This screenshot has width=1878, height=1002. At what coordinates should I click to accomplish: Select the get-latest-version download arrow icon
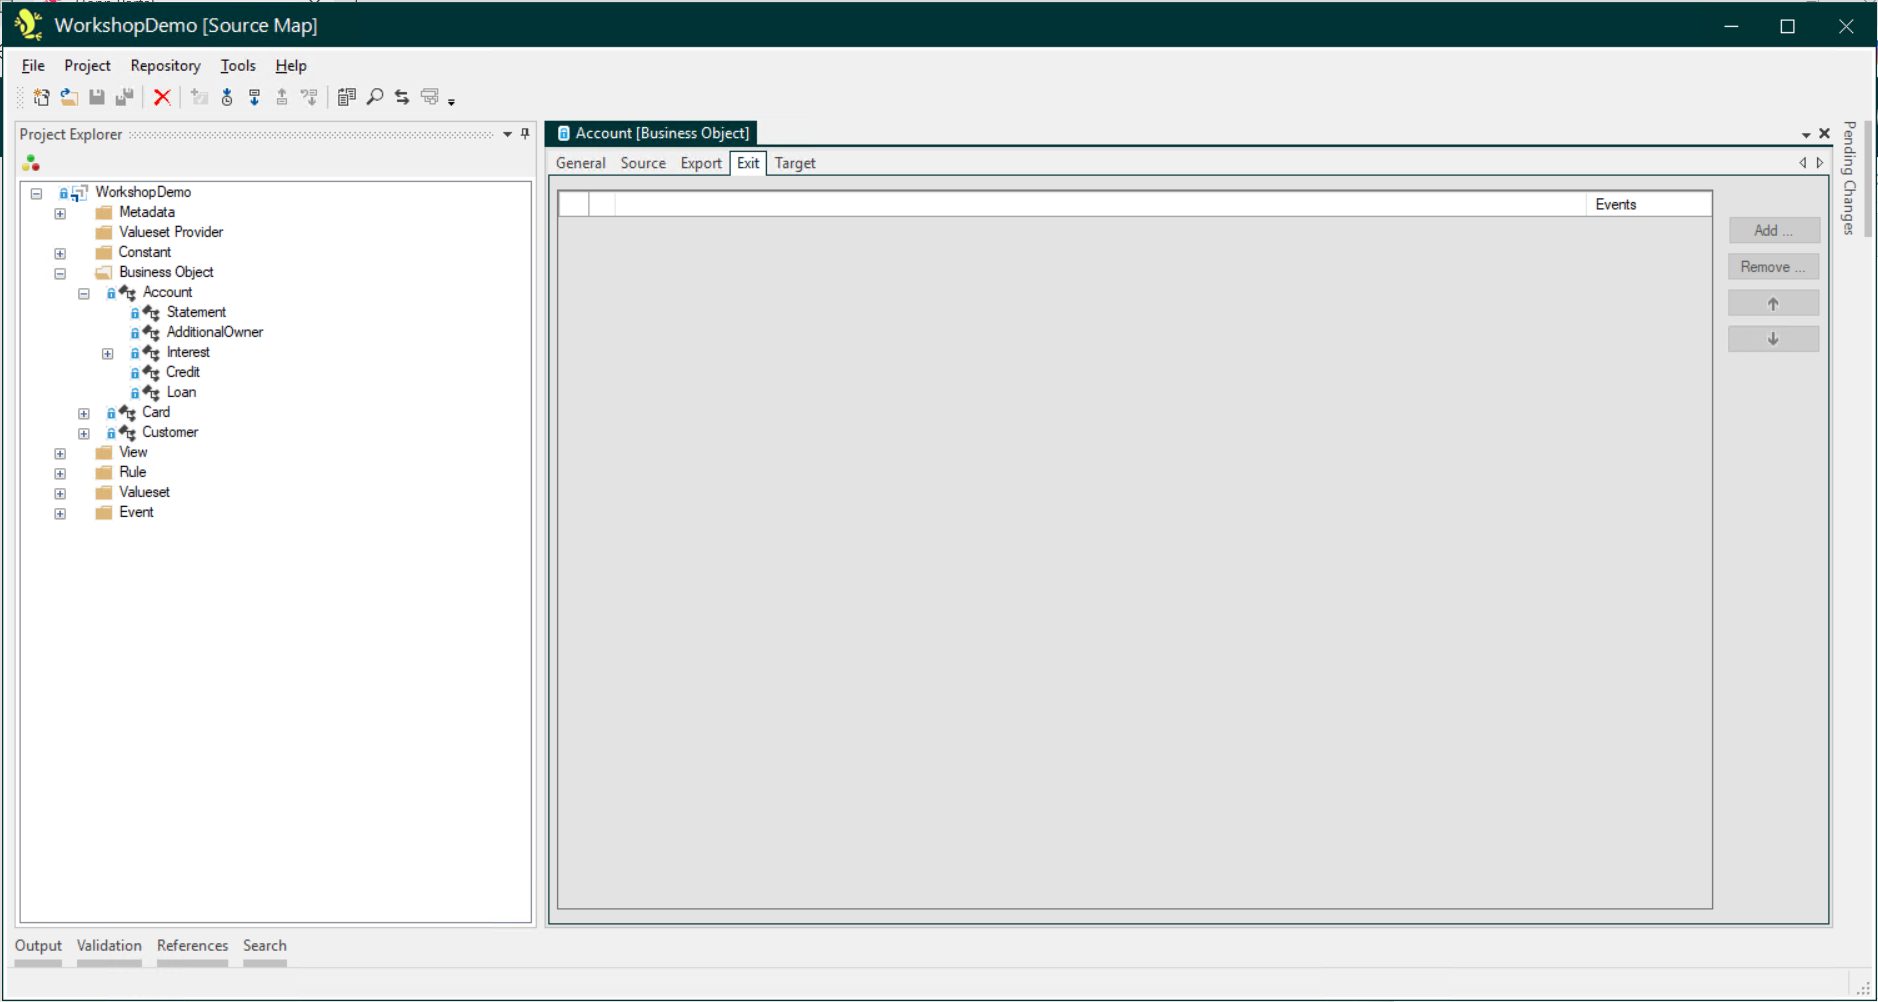point(254,96)
